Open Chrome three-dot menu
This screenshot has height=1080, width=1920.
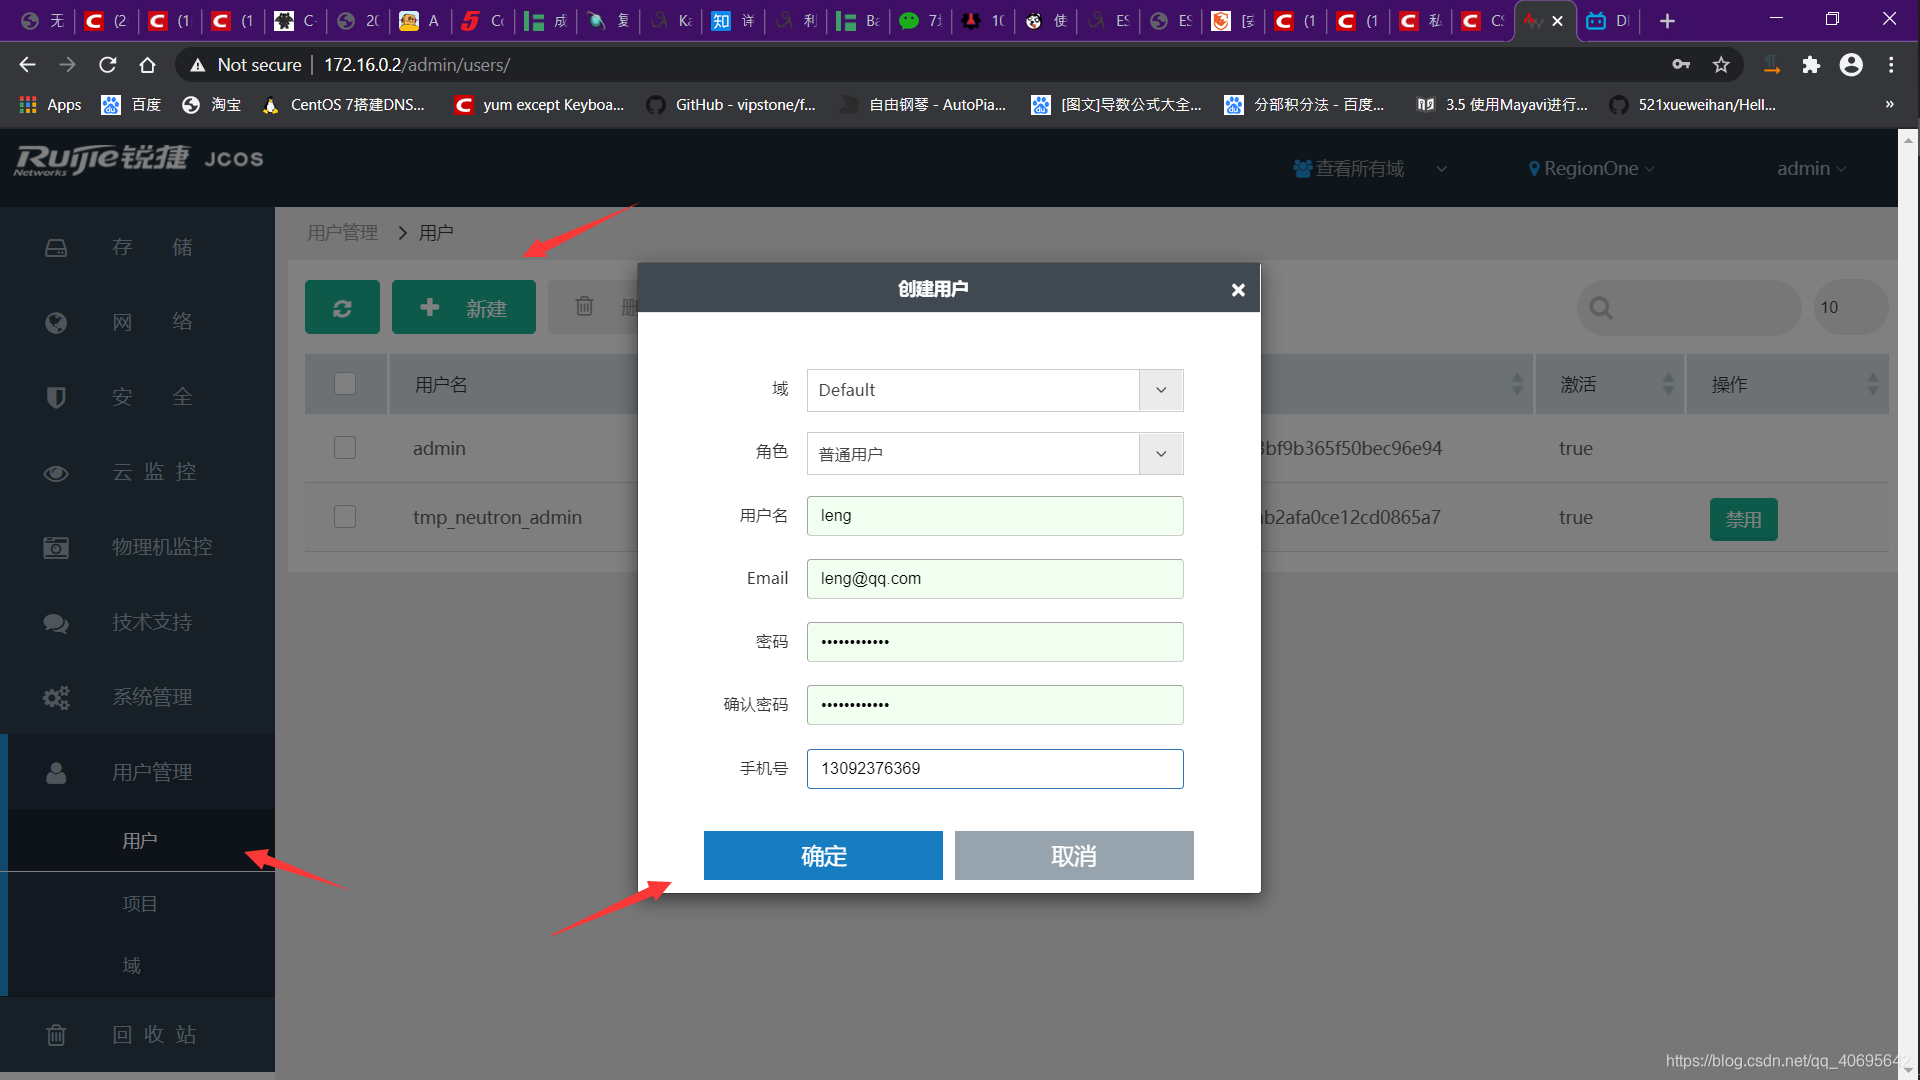[x=1891, y=65]
